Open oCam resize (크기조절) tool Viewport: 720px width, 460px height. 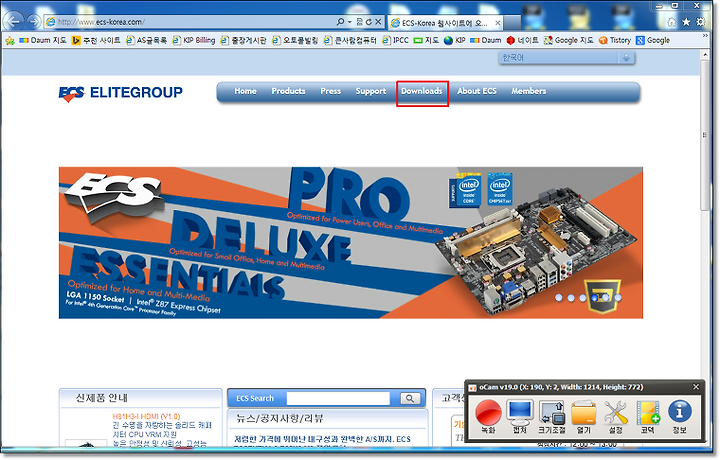[x=551, y=416]
